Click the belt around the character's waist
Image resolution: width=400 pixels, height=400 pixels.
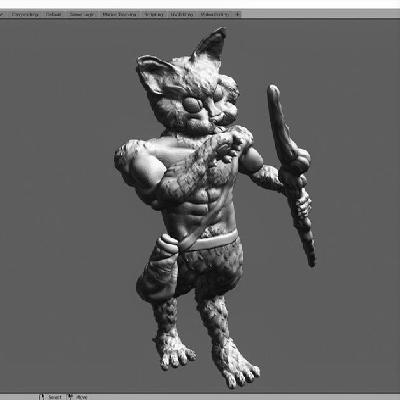(213, 241)
